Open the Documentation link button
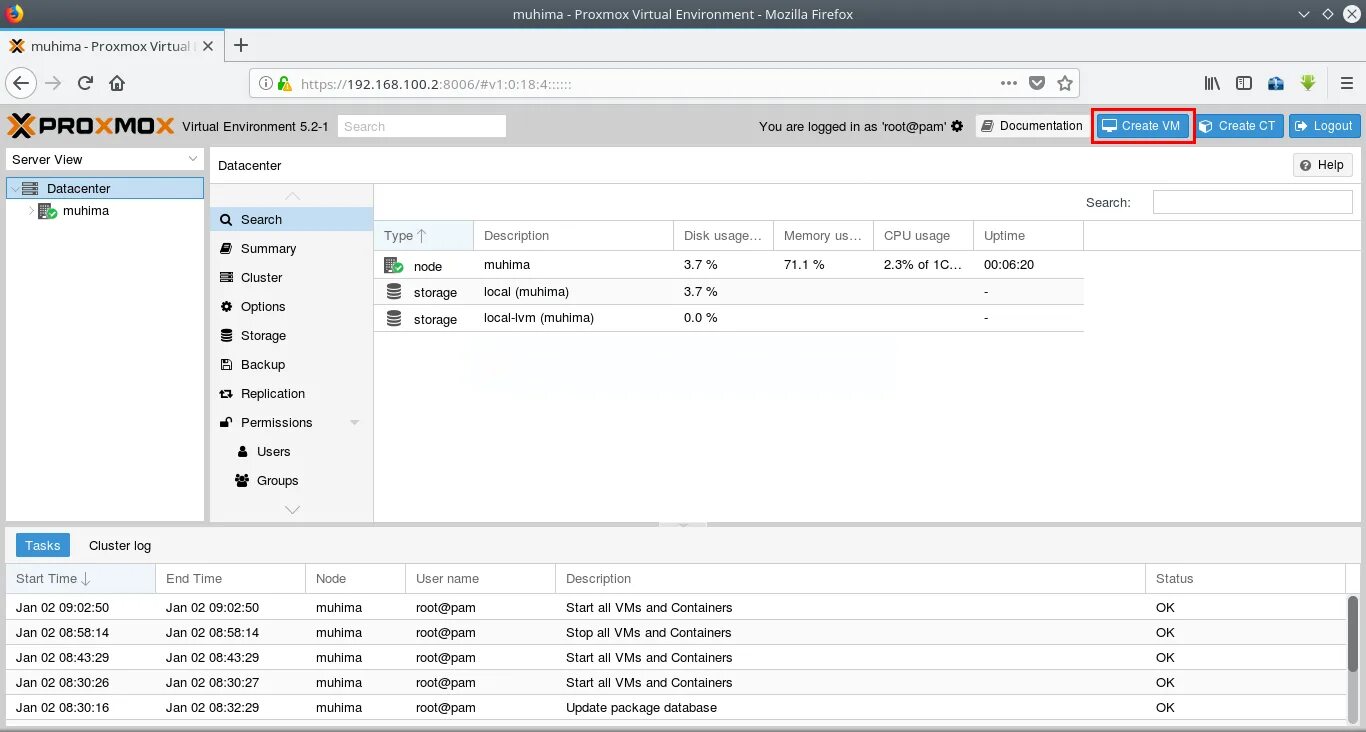The image size is (1366, 732). click(1031, 126)
